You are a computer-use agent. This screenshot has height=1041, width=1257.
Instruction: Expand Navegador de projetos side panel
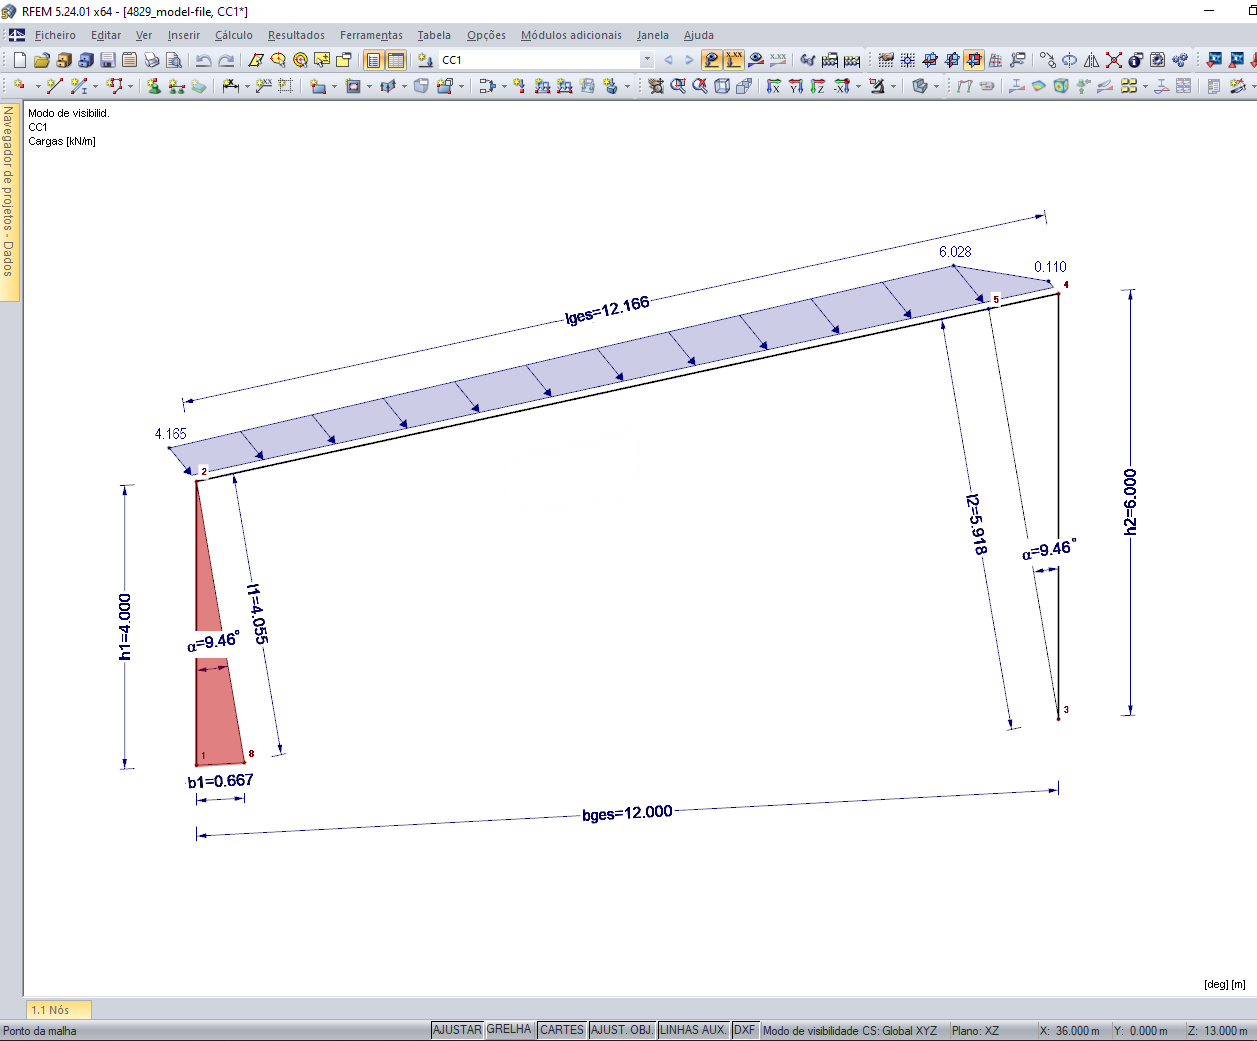(9, 200)
